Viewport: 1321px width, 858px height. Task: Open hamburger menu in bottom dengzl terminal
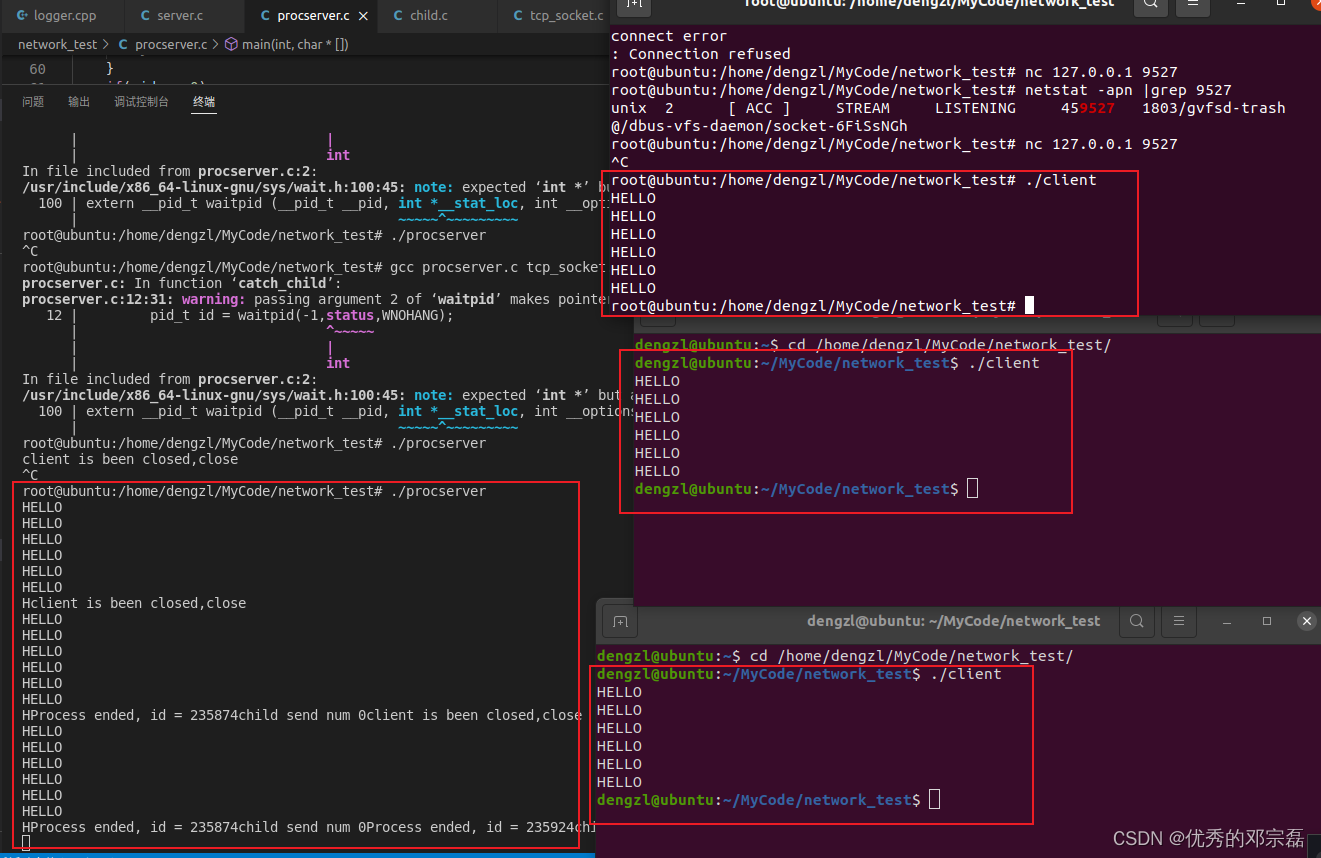click(x=1181, y=621)
